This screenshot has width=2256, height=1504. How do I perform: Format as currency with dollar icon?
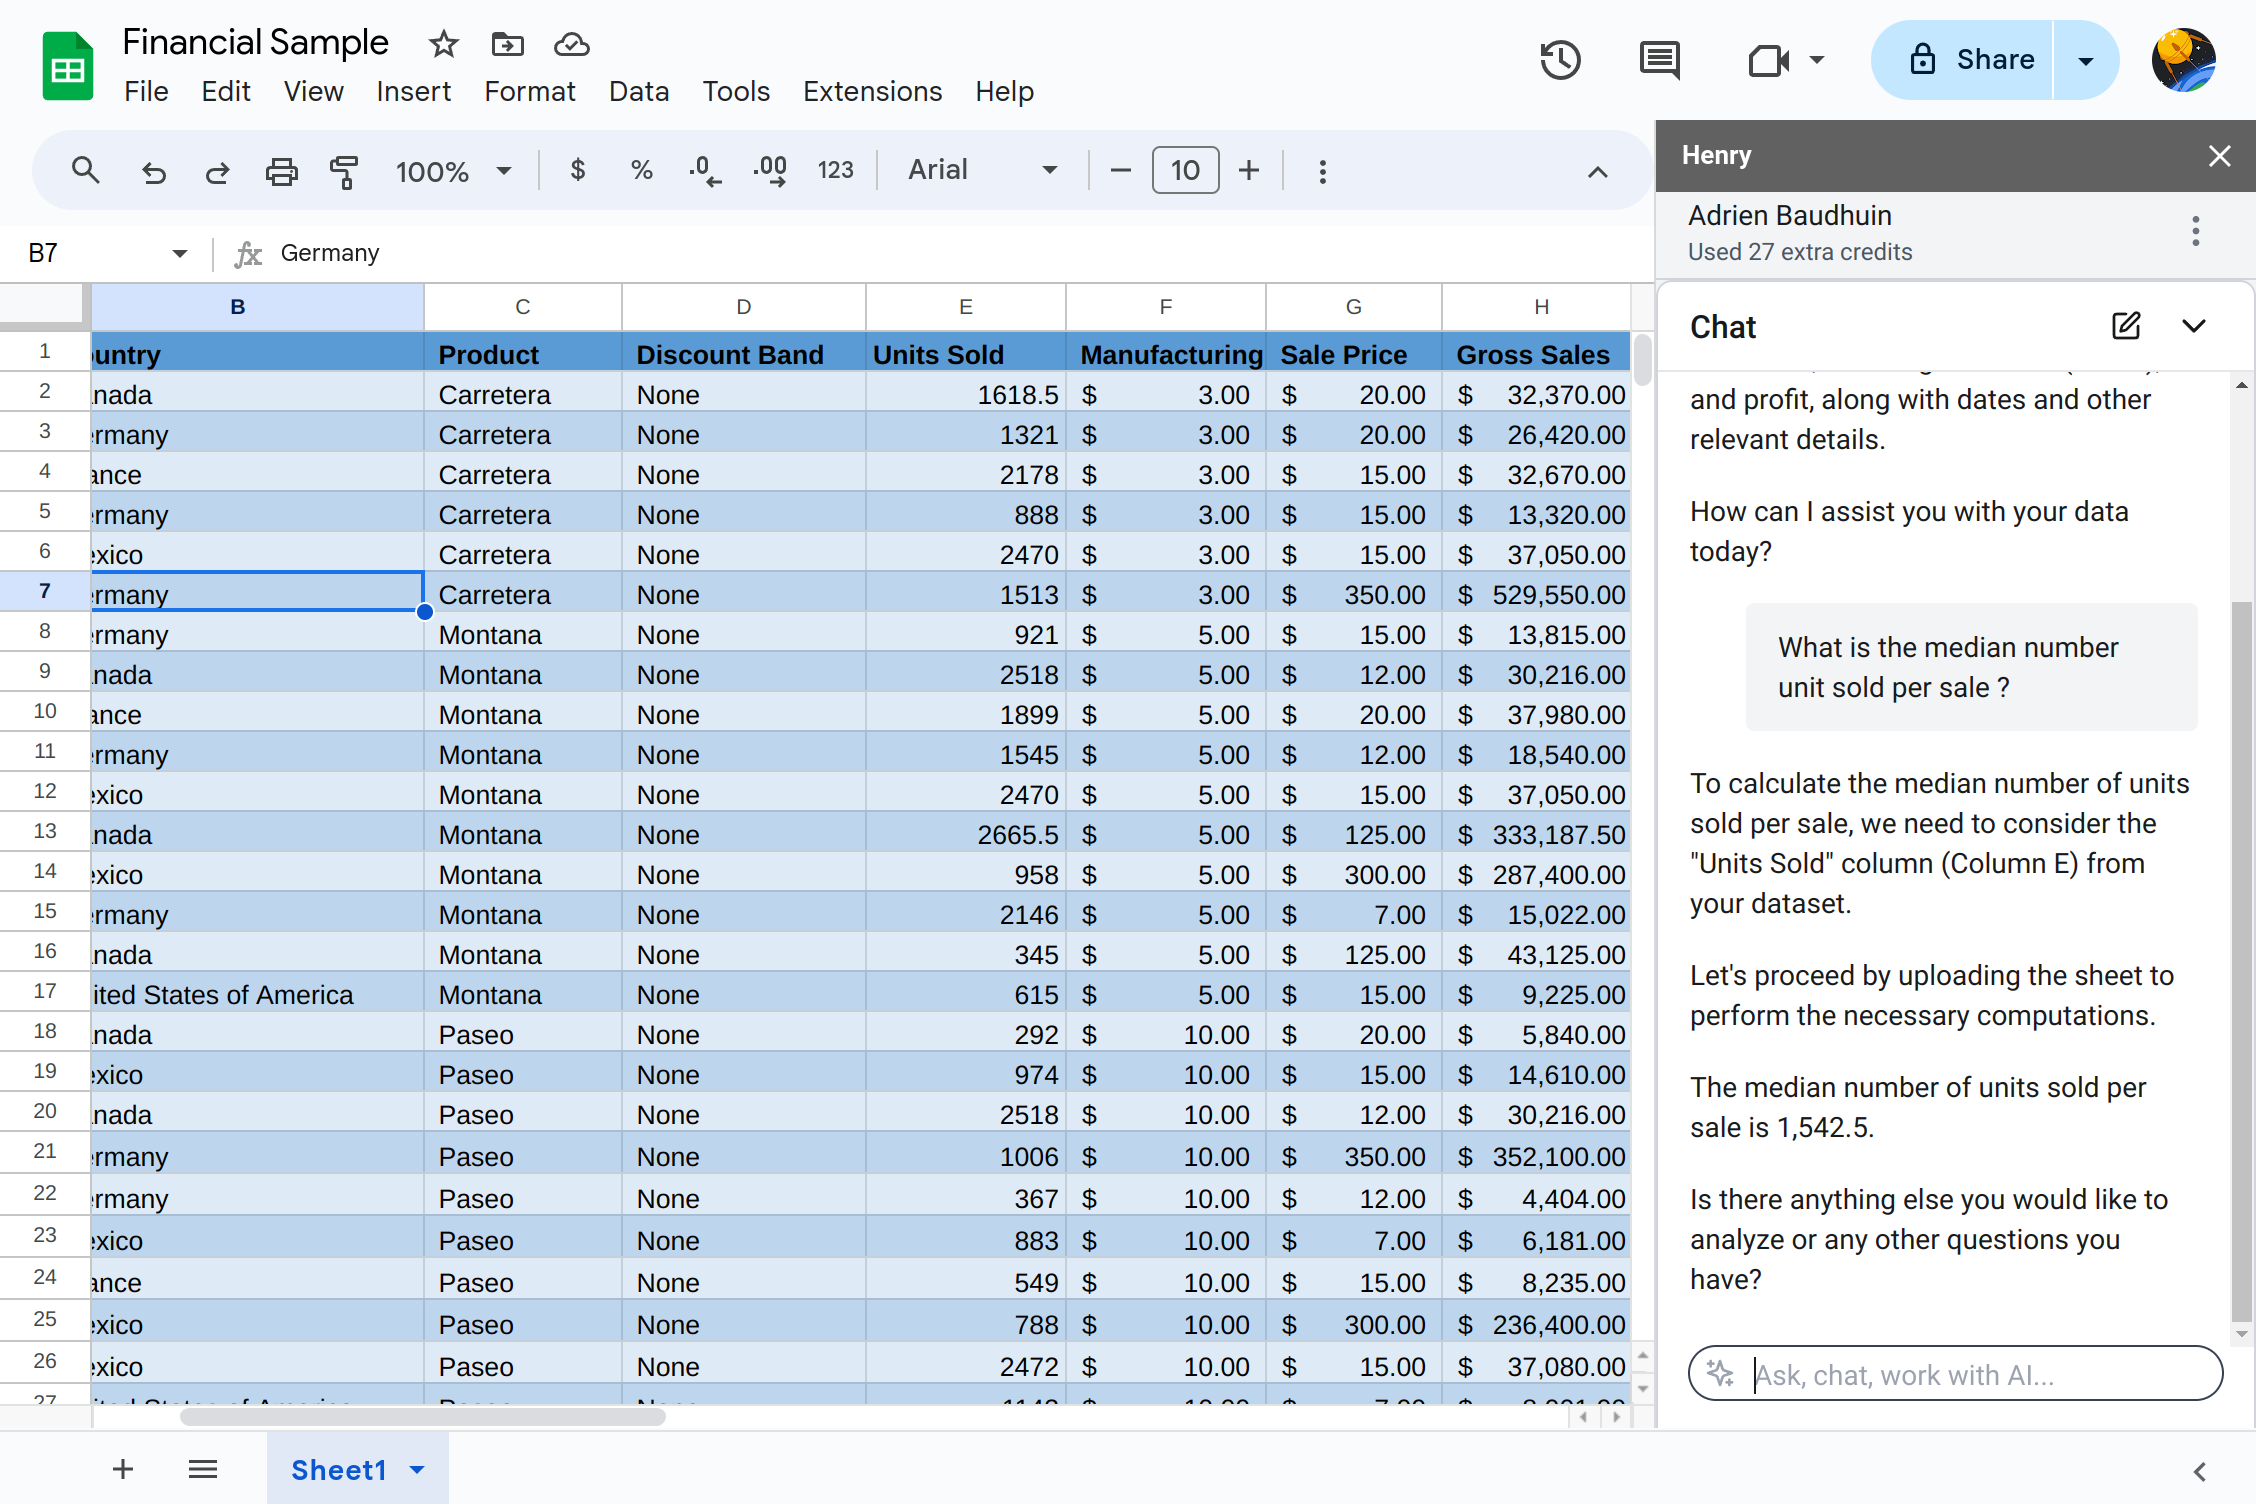pyautogui.click(x=577, y=171)
